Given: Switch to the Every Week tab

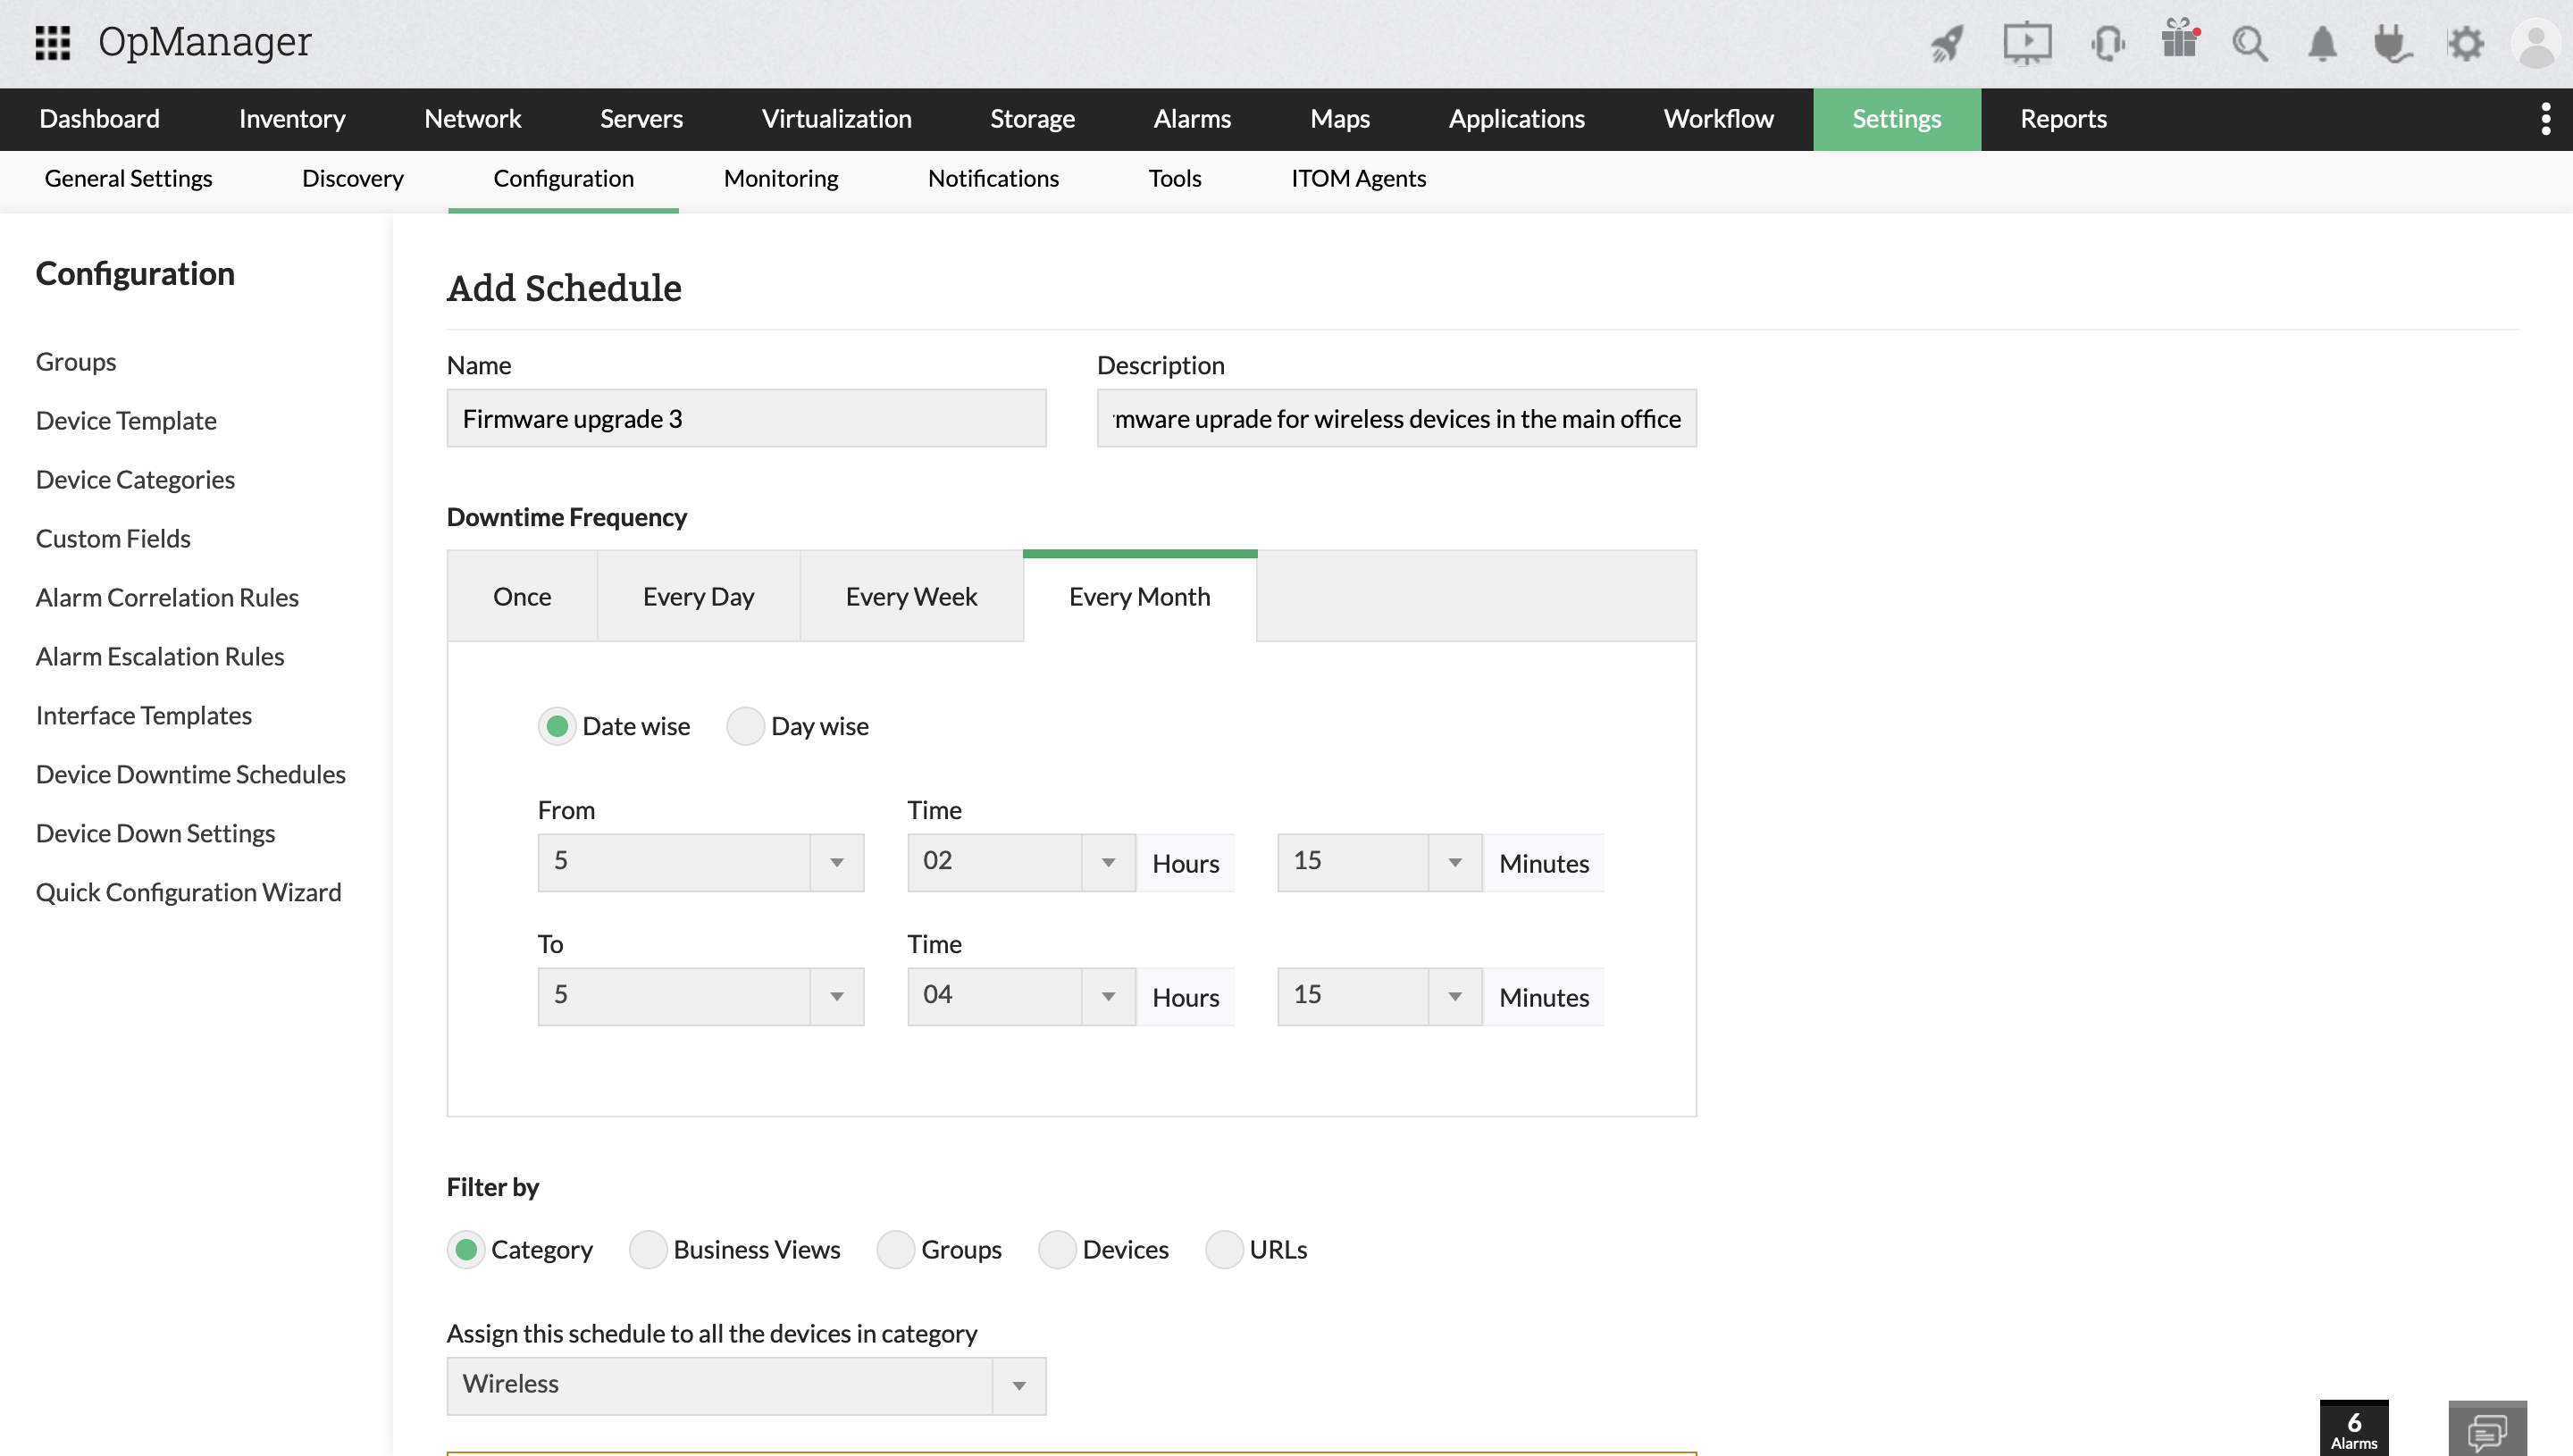Looking at the screenshot, I should coord(910,596).
